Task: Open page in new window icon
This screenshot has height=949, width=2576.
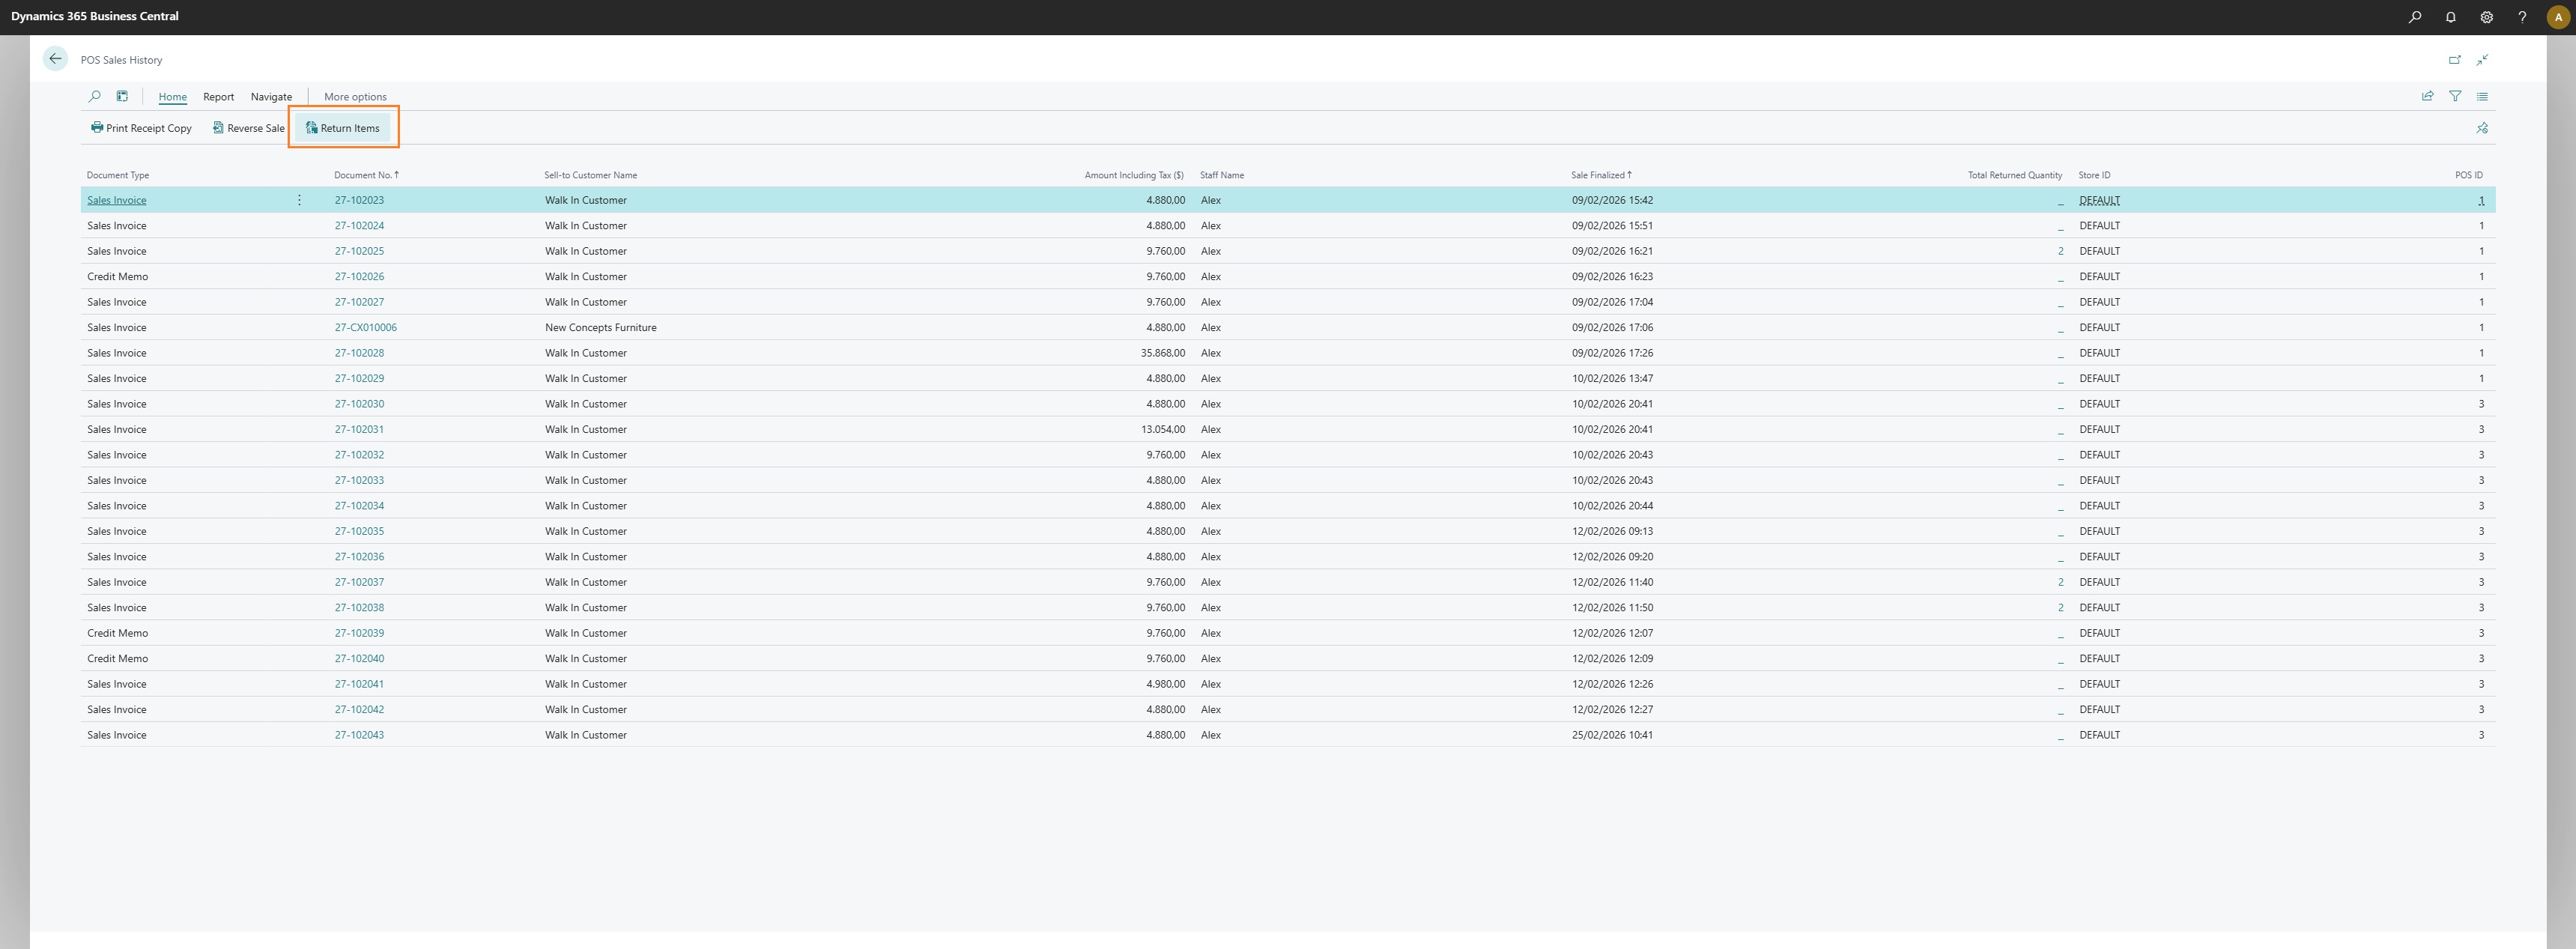Action: [x=2454, y=60]
